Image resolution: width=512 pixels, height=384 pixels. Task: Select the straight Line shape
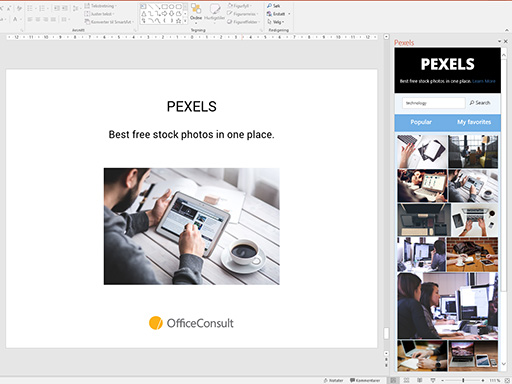(150, 6)
